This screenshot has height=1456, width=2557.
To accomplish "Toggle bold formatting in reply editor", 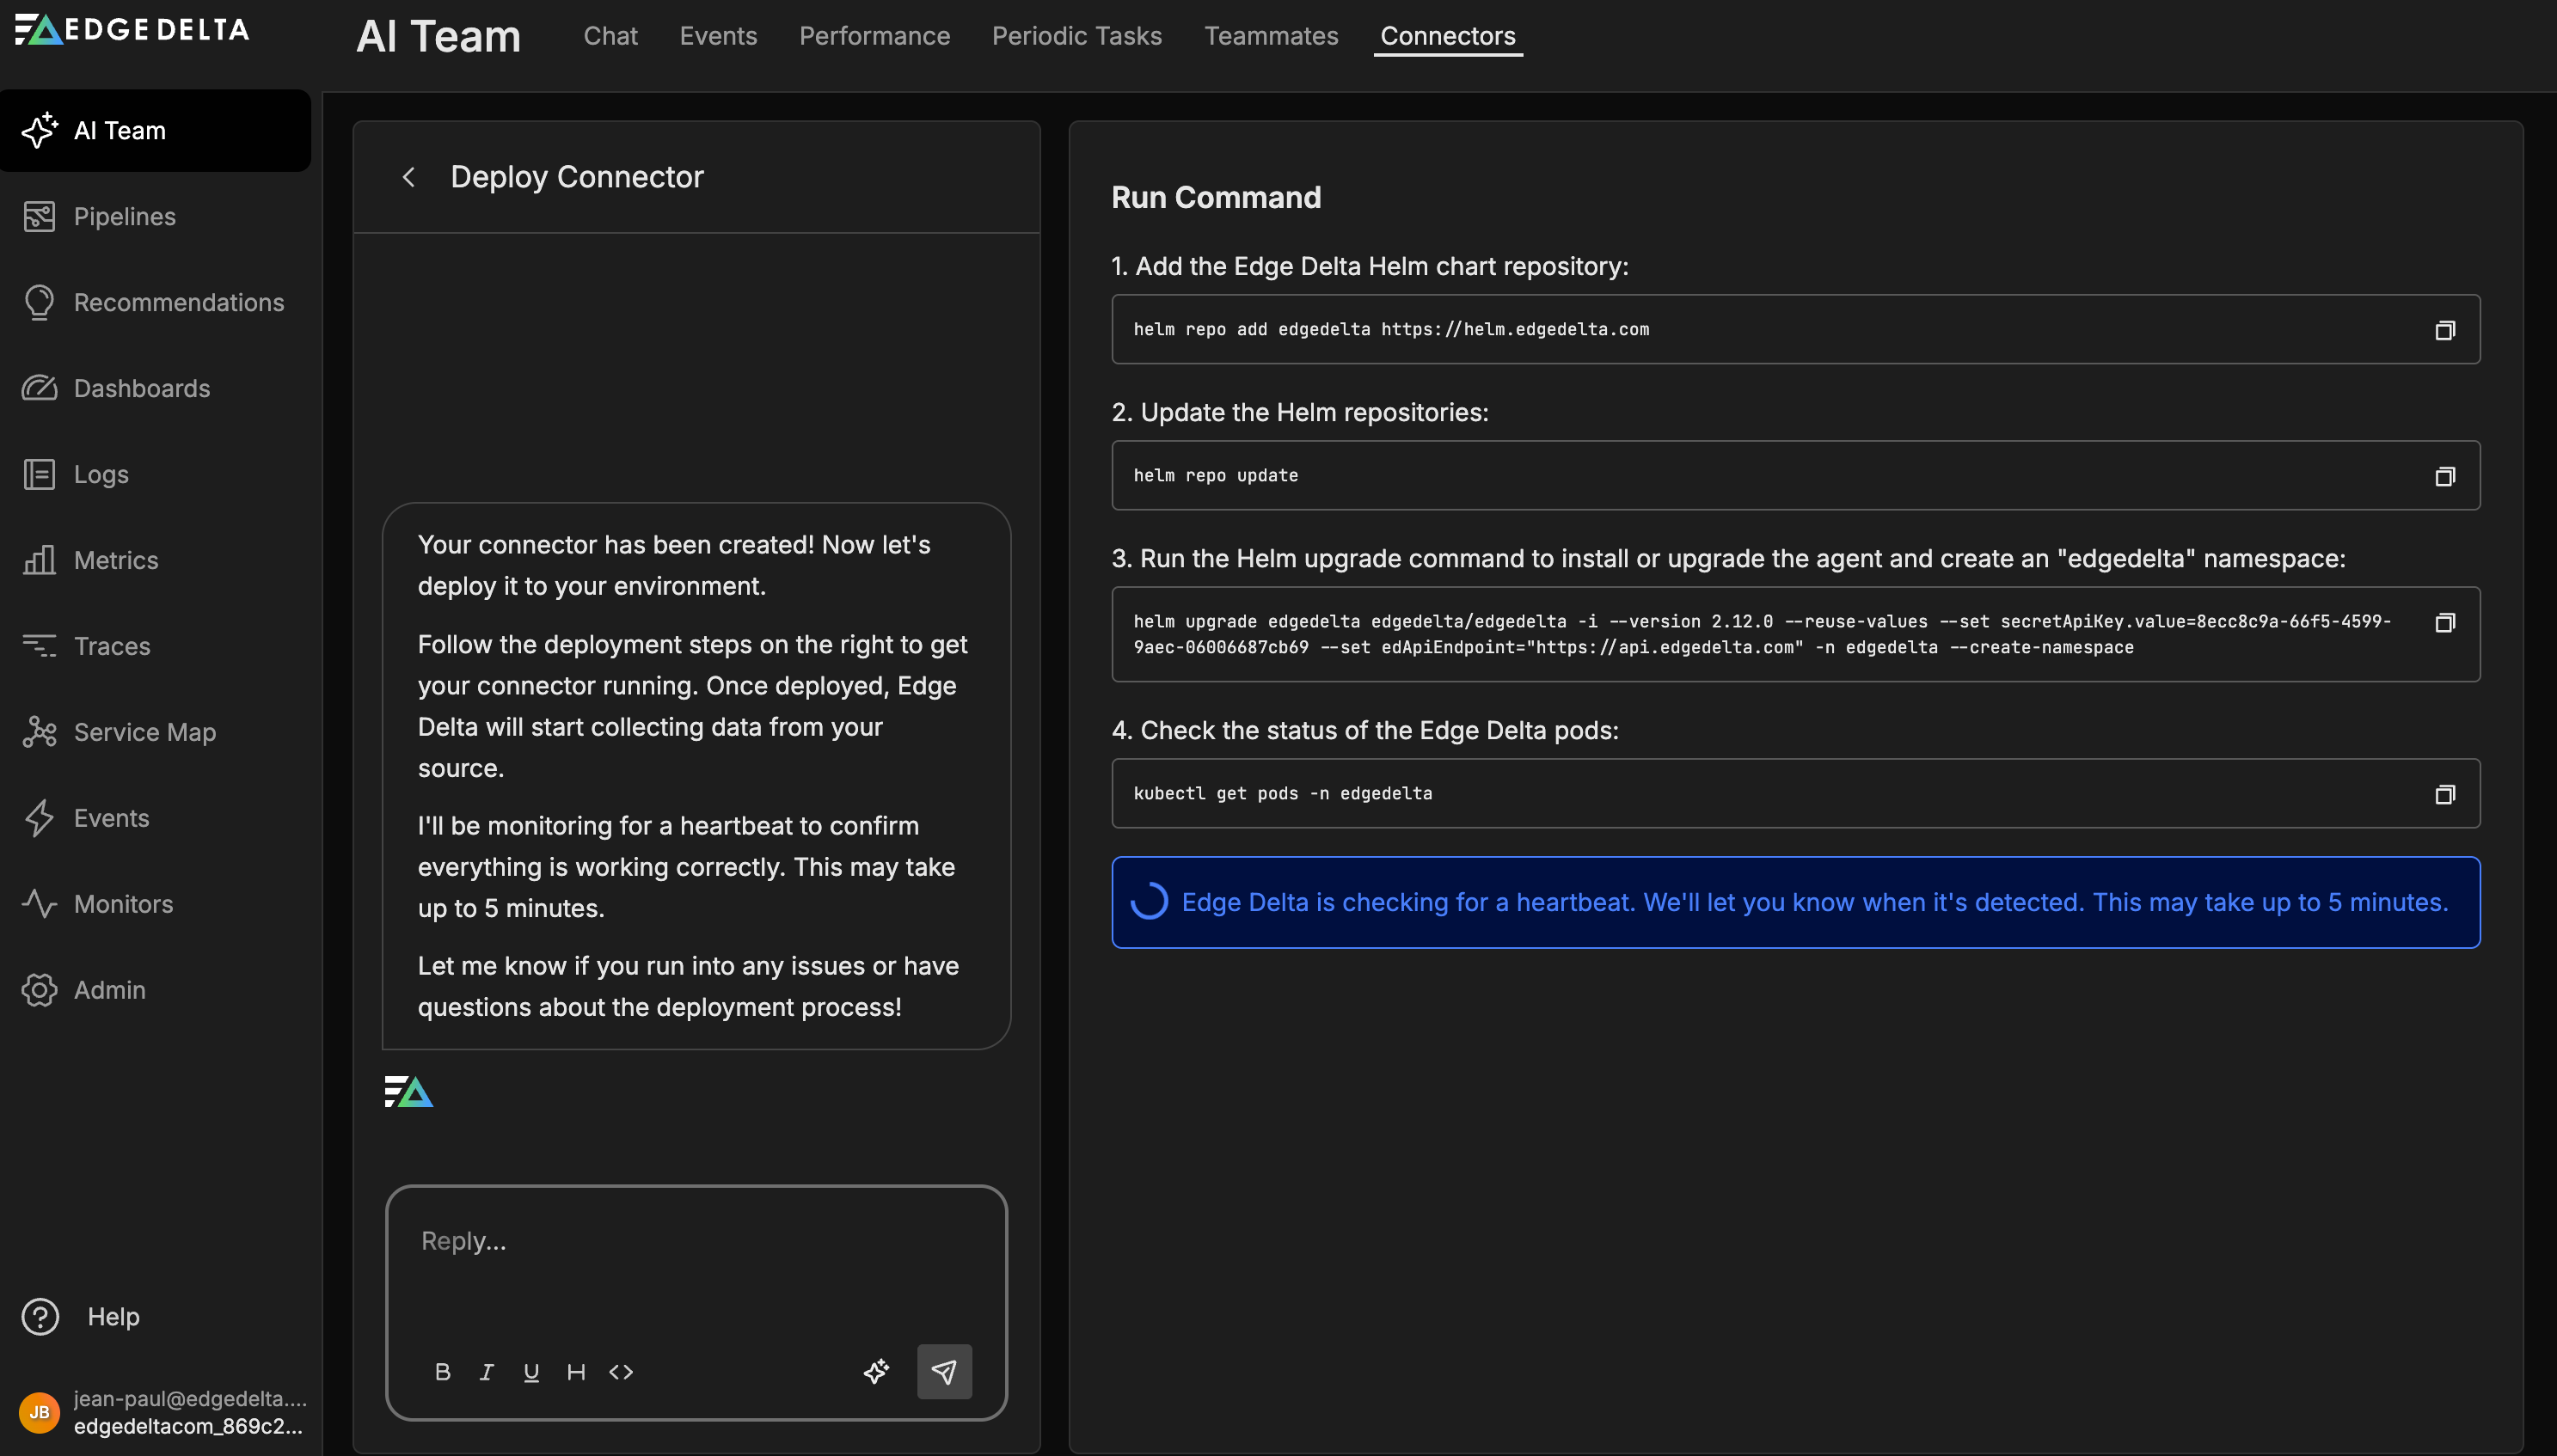I will tap(443, 1371).
